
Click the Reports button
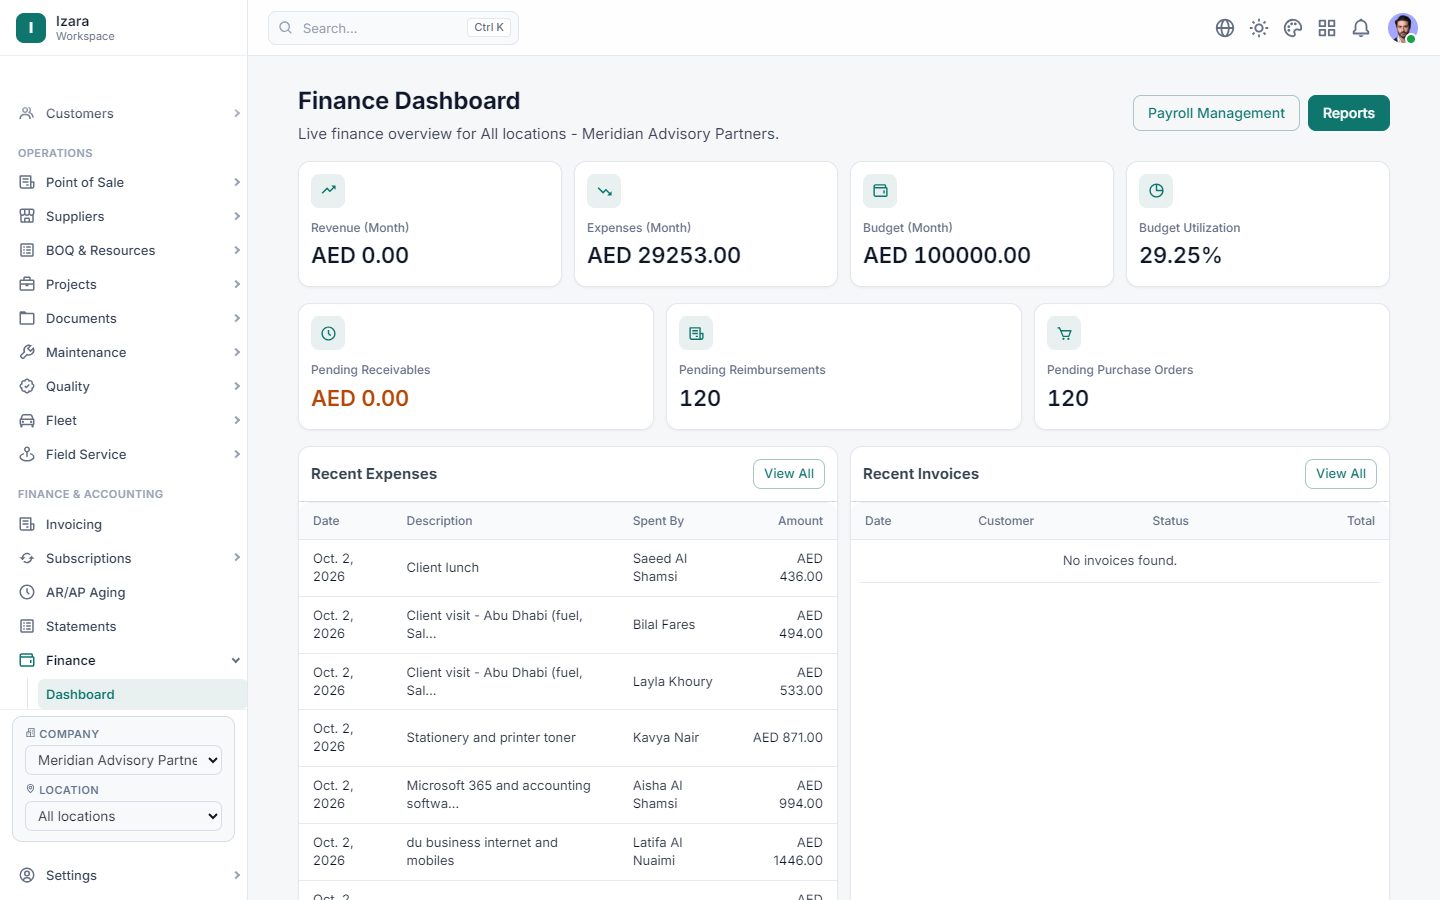tap(1348, 113)
